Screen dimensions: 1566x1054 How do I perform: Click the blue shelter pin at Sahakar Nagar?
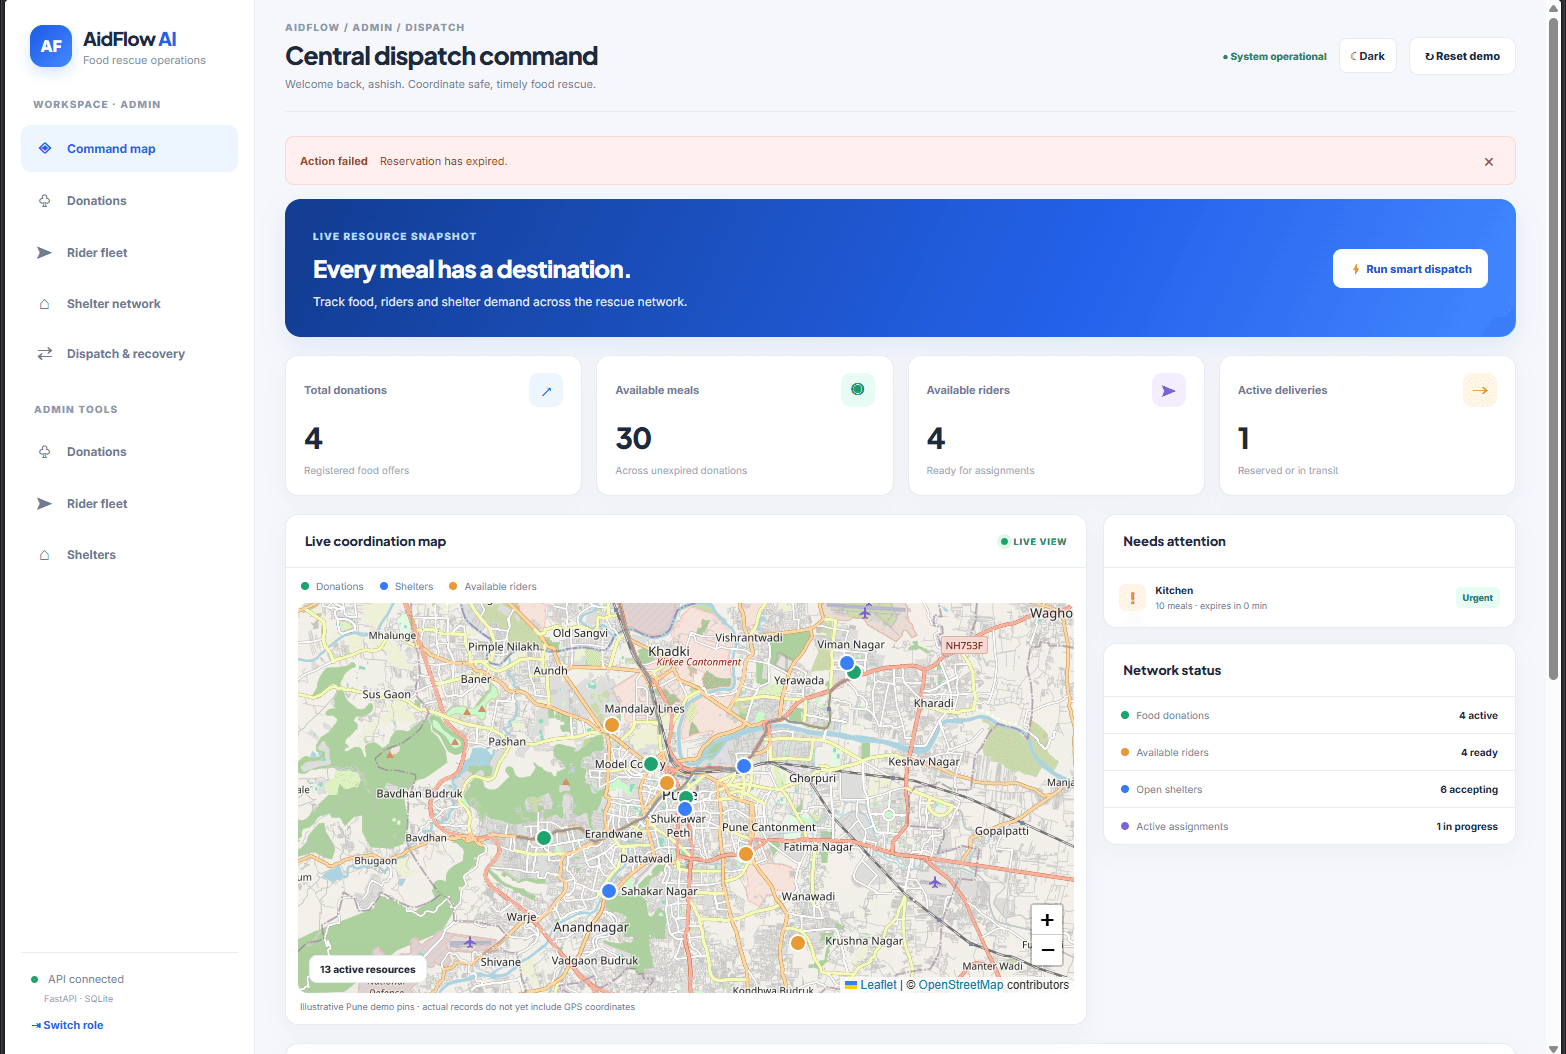point(609,891)
